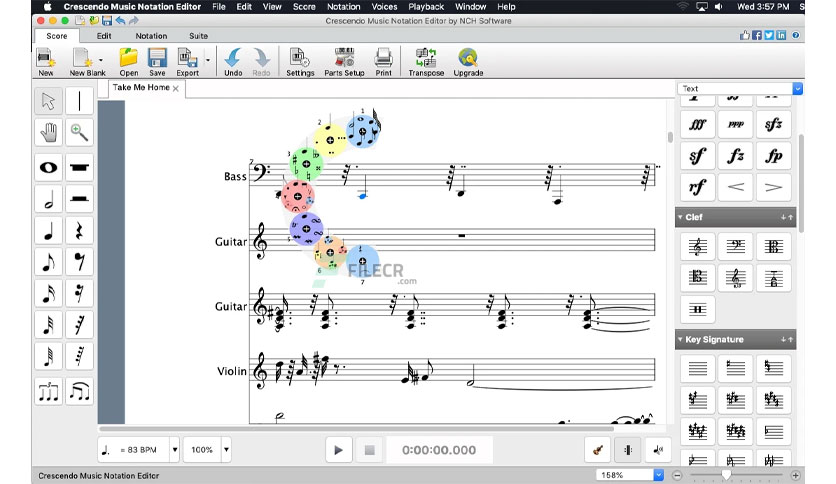The height and width of the screenshot is (484, 836).
Task: Toggle the note sound playback button
Action: (x=658, y=450)
